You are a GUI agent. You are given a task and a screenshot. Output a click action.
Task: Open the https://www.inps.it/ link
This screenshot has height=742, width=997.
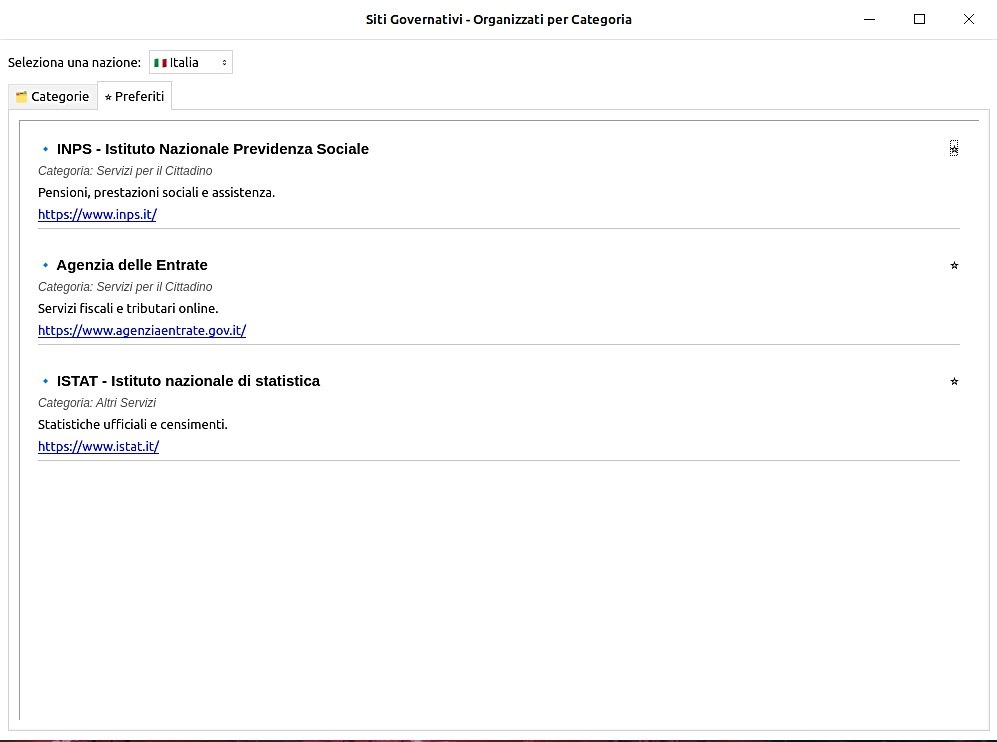pyautogui.click(x=97, y=214)
